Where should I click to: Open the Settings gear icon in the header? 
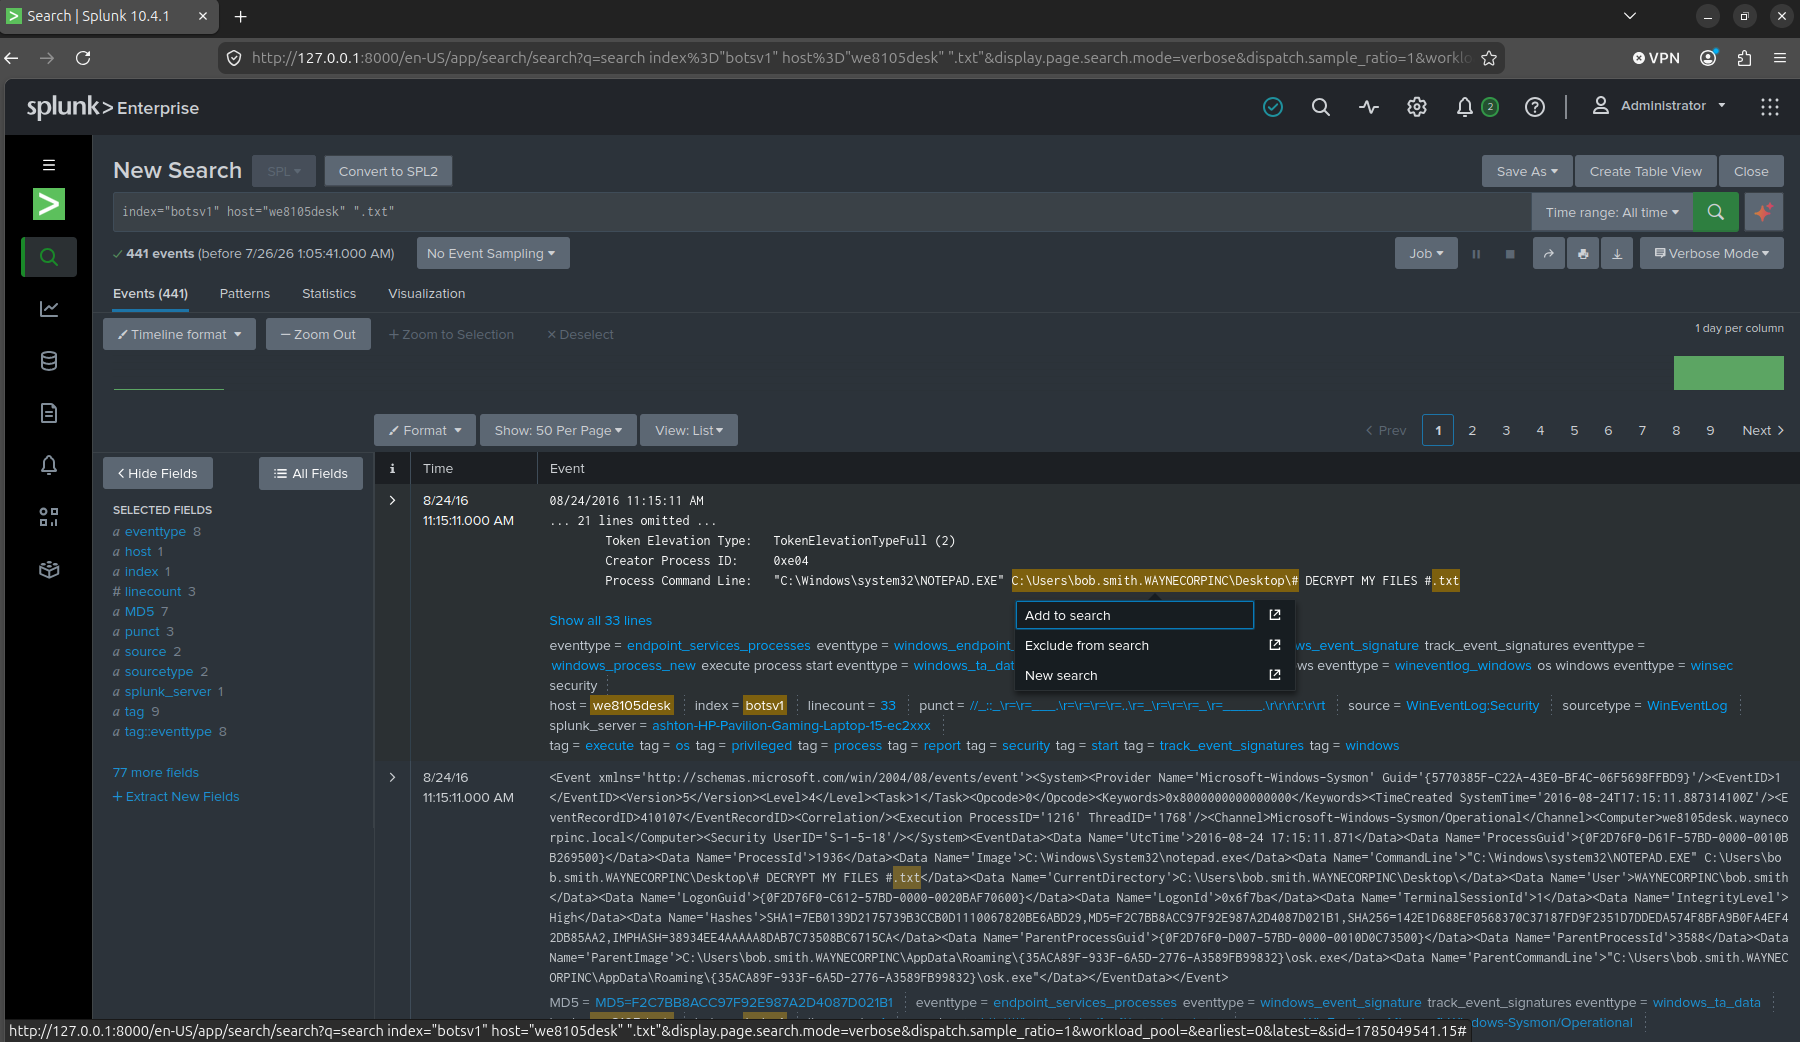(x=1417, y=107)
